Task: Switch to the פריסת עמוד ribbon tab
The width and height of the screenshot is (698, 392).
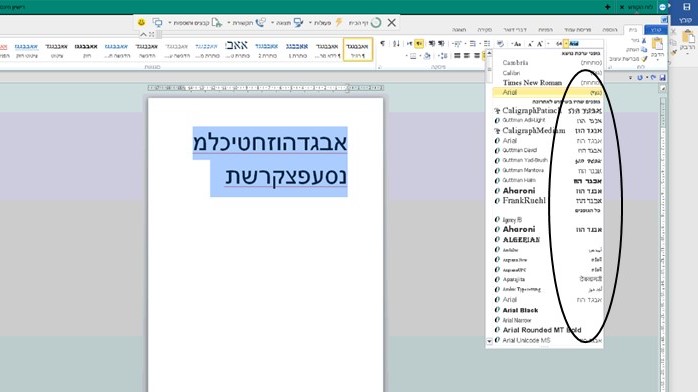Action: (578, 29)
